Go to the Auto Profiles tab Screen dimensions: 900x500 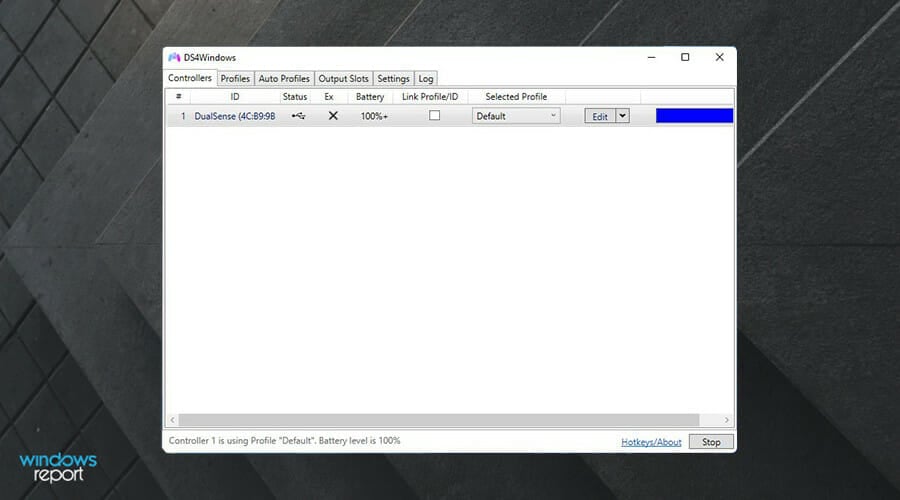click(284, 79)
